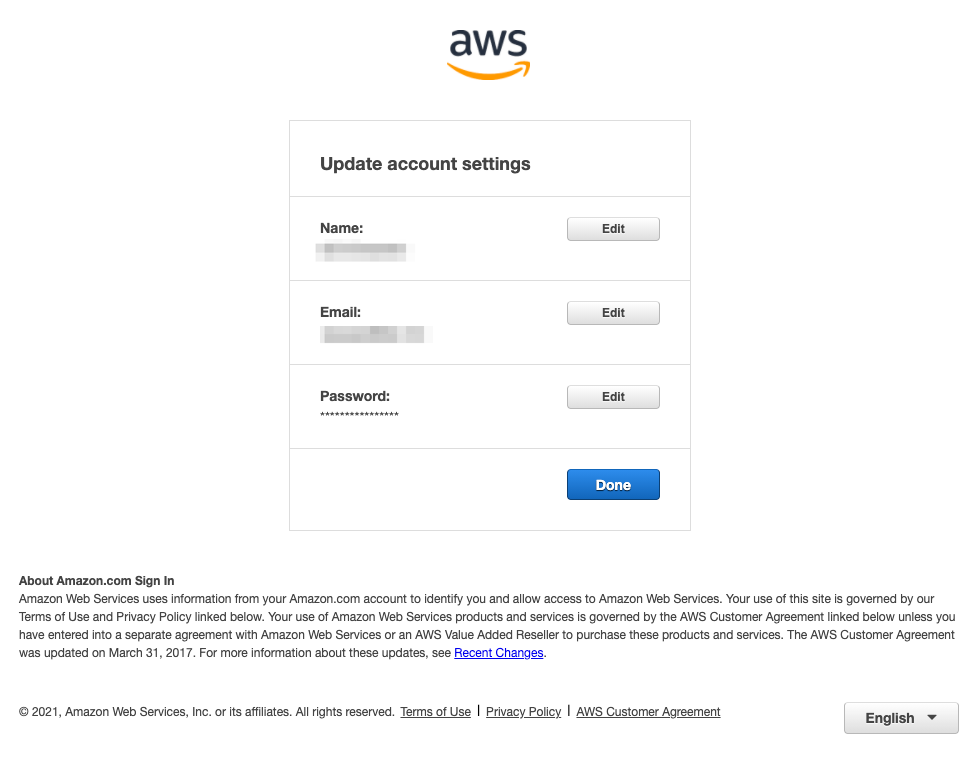
Task: Open the English language dropdown
Action: click(x=901, y=718)
